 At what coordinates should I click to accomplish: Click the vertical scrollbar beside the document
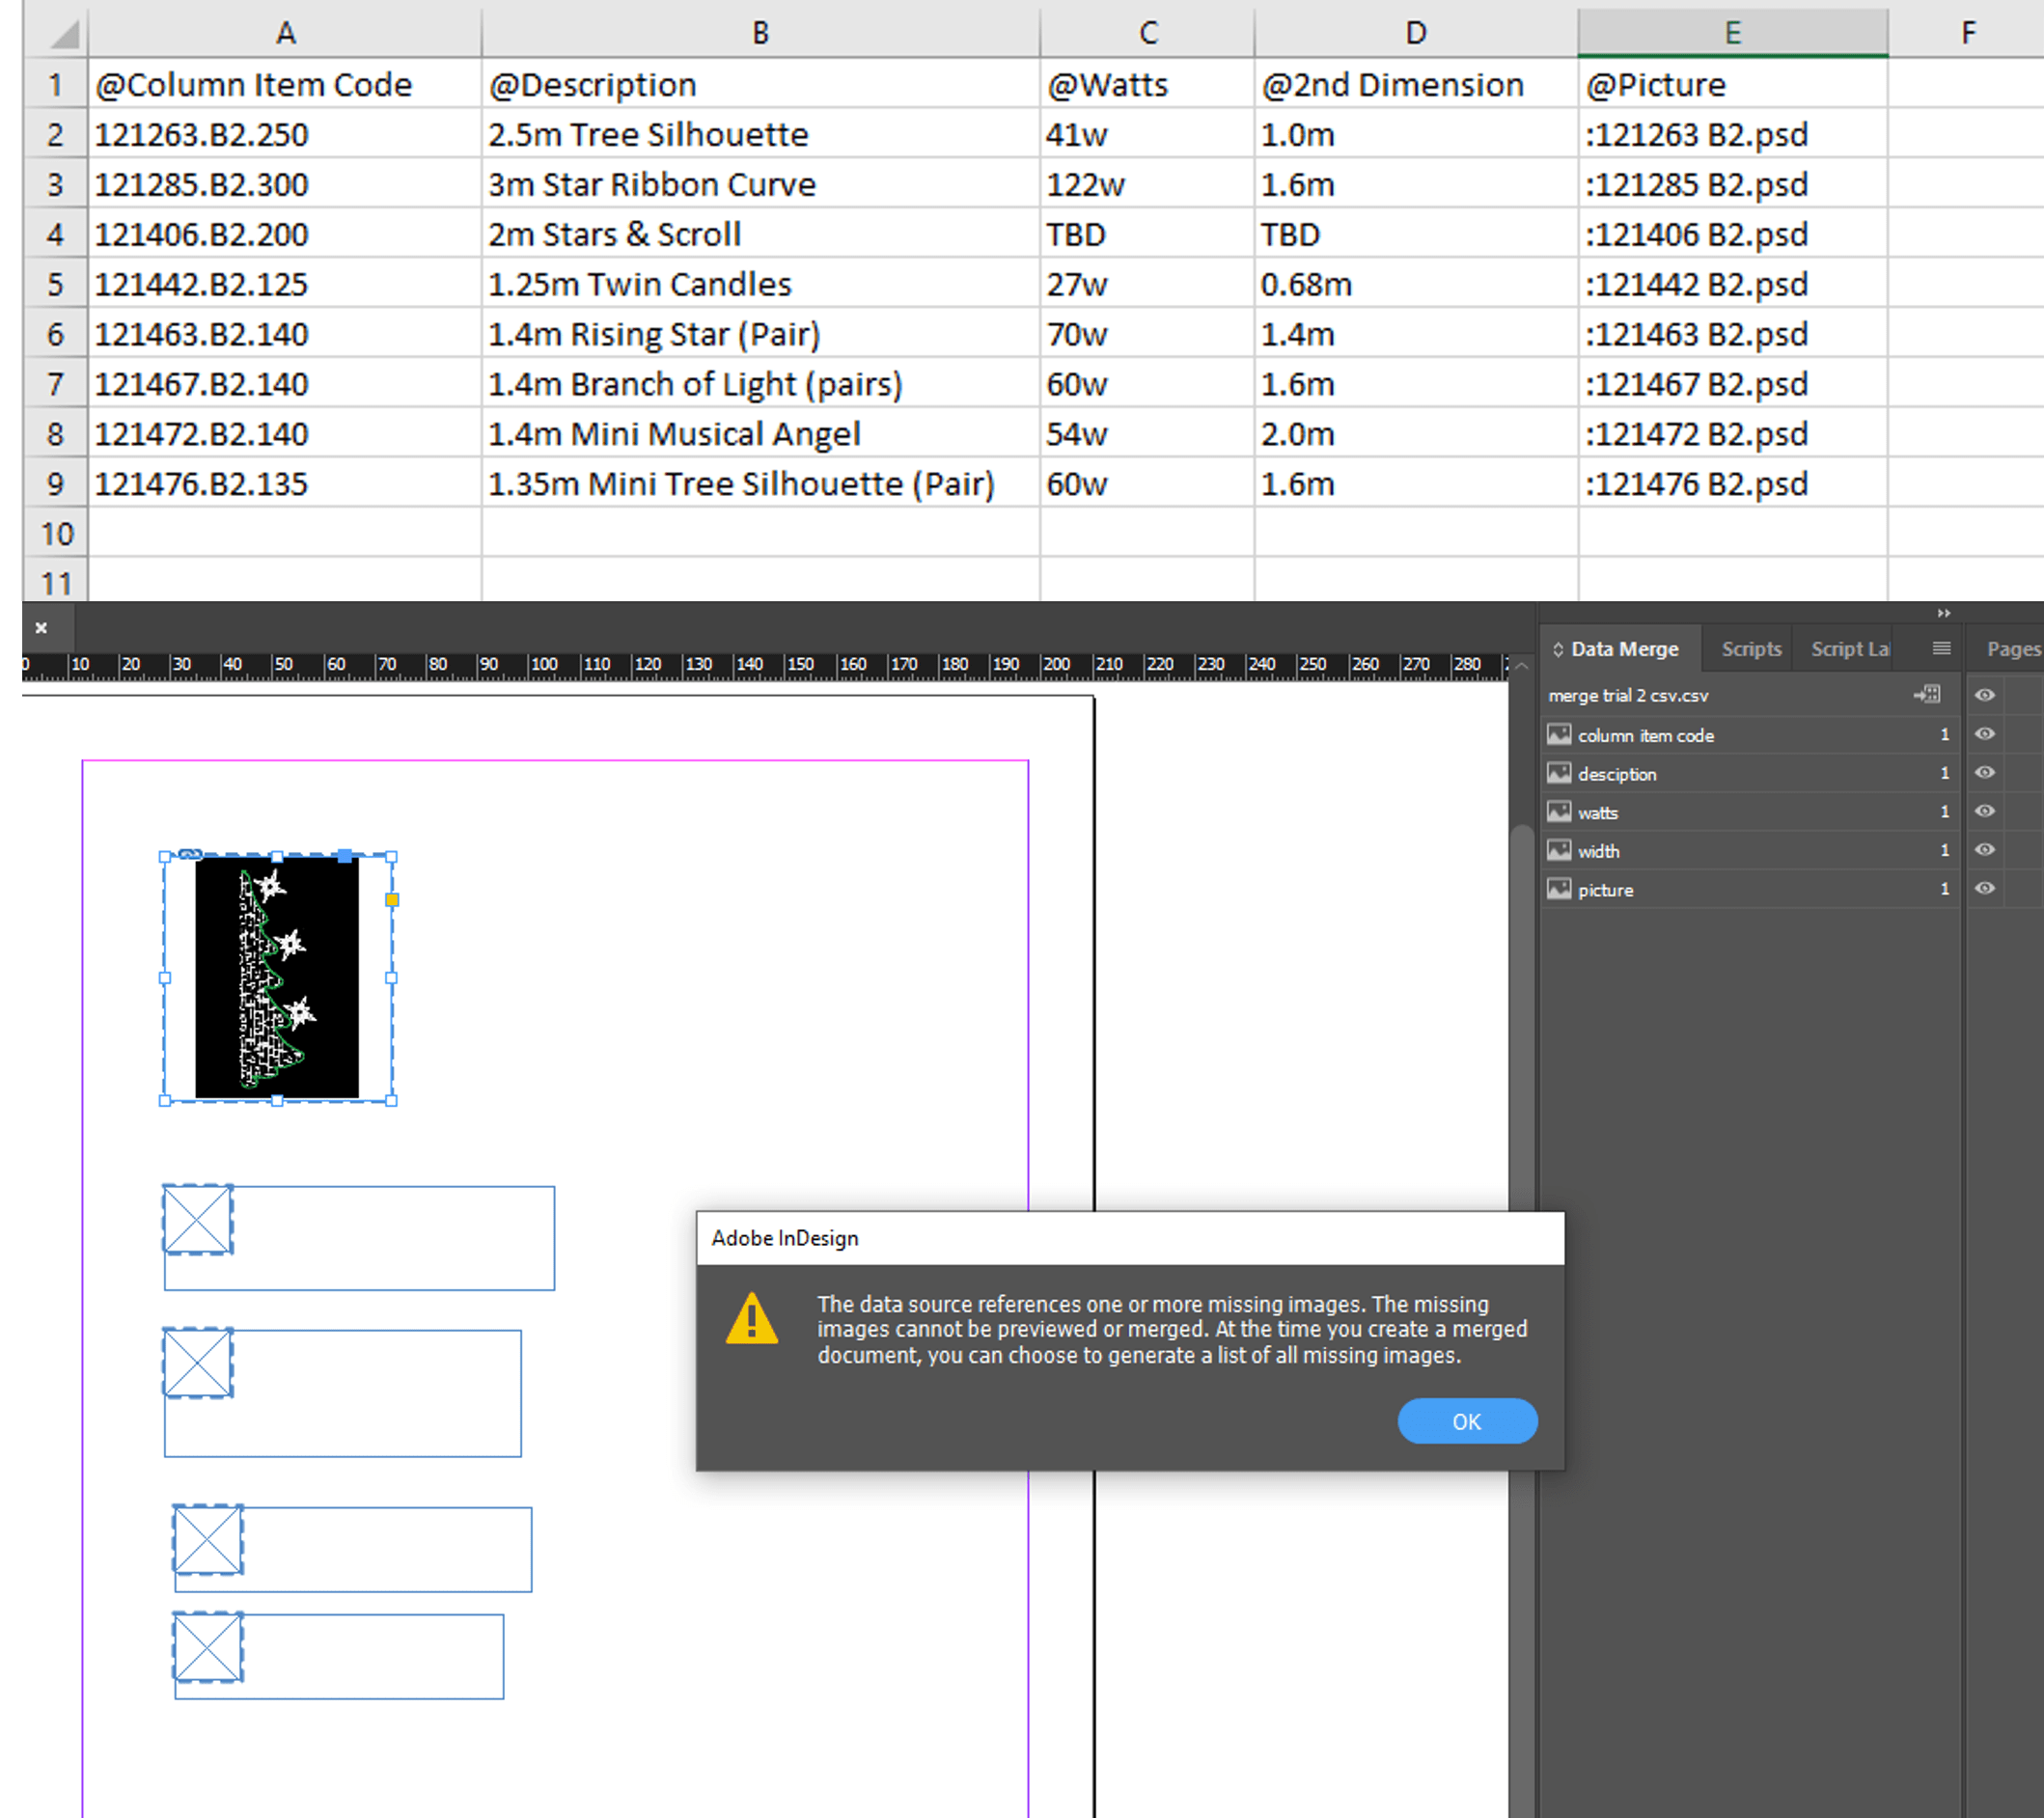pyautogui.click(x=1521, y=1000)
